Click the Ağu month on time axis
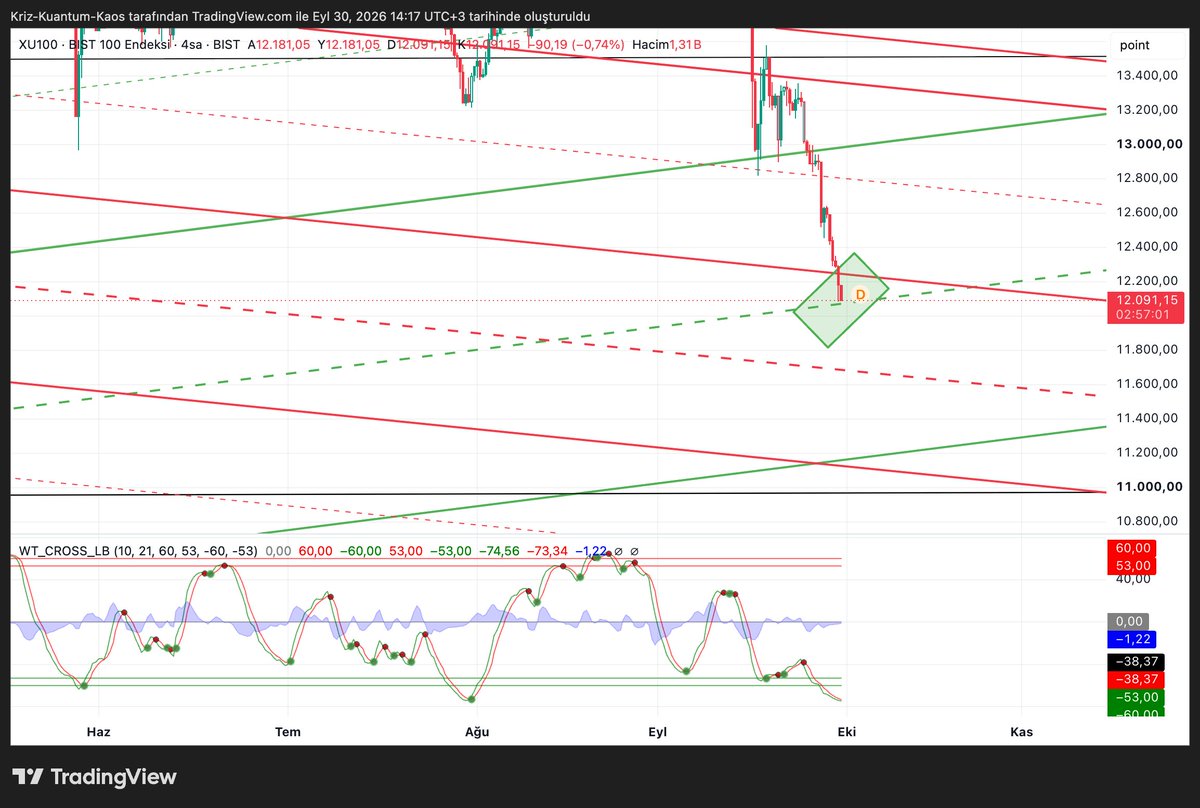Viewport: 1200px width, 808px height. pyautogui.click(x=477, y=732)
